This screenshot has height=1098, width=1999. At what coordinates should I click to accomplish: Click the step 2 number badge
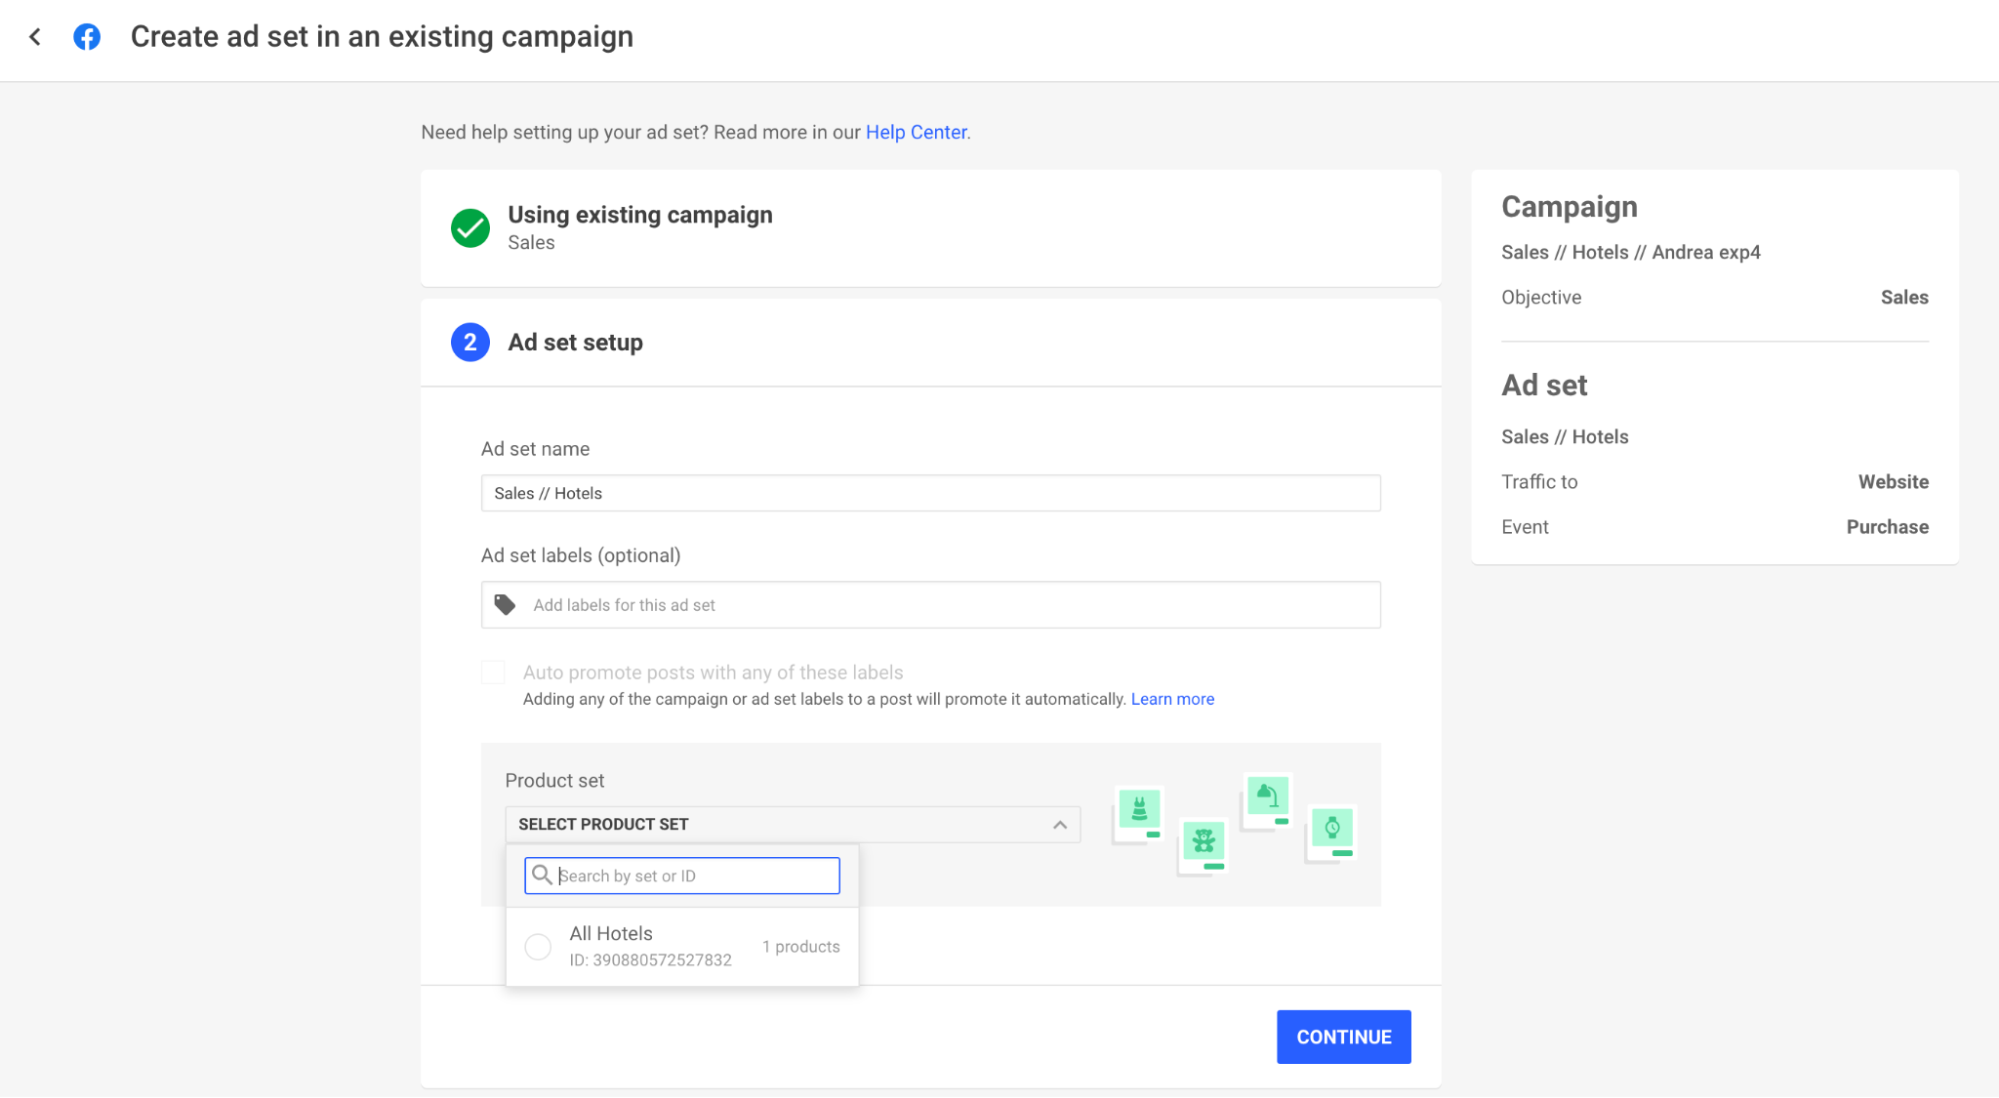click(x=470, y=342)
